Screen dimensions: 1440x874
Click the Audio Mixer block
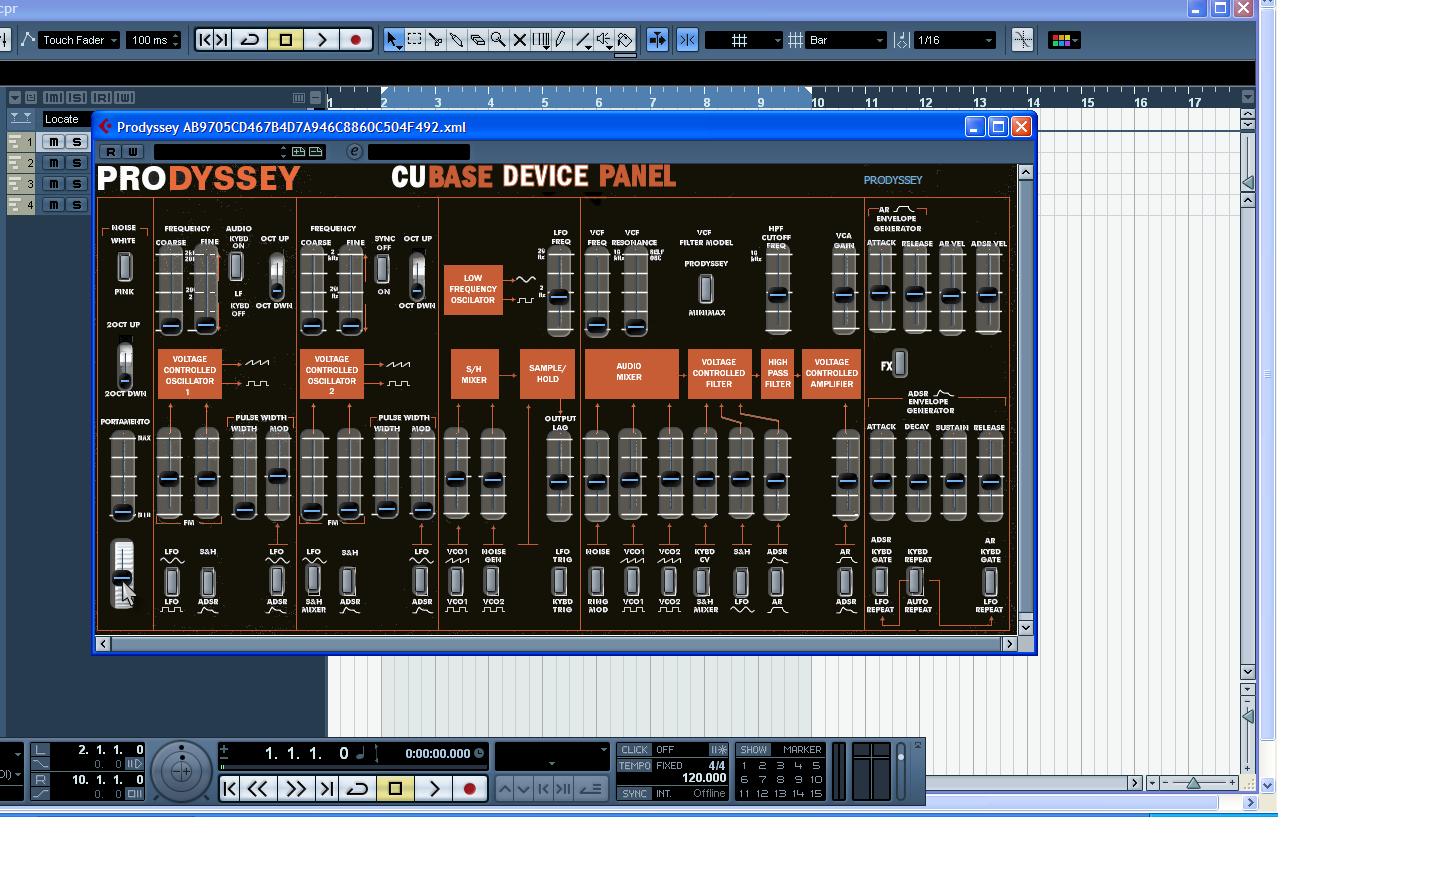pyautogui.click(x=631, y=374)
